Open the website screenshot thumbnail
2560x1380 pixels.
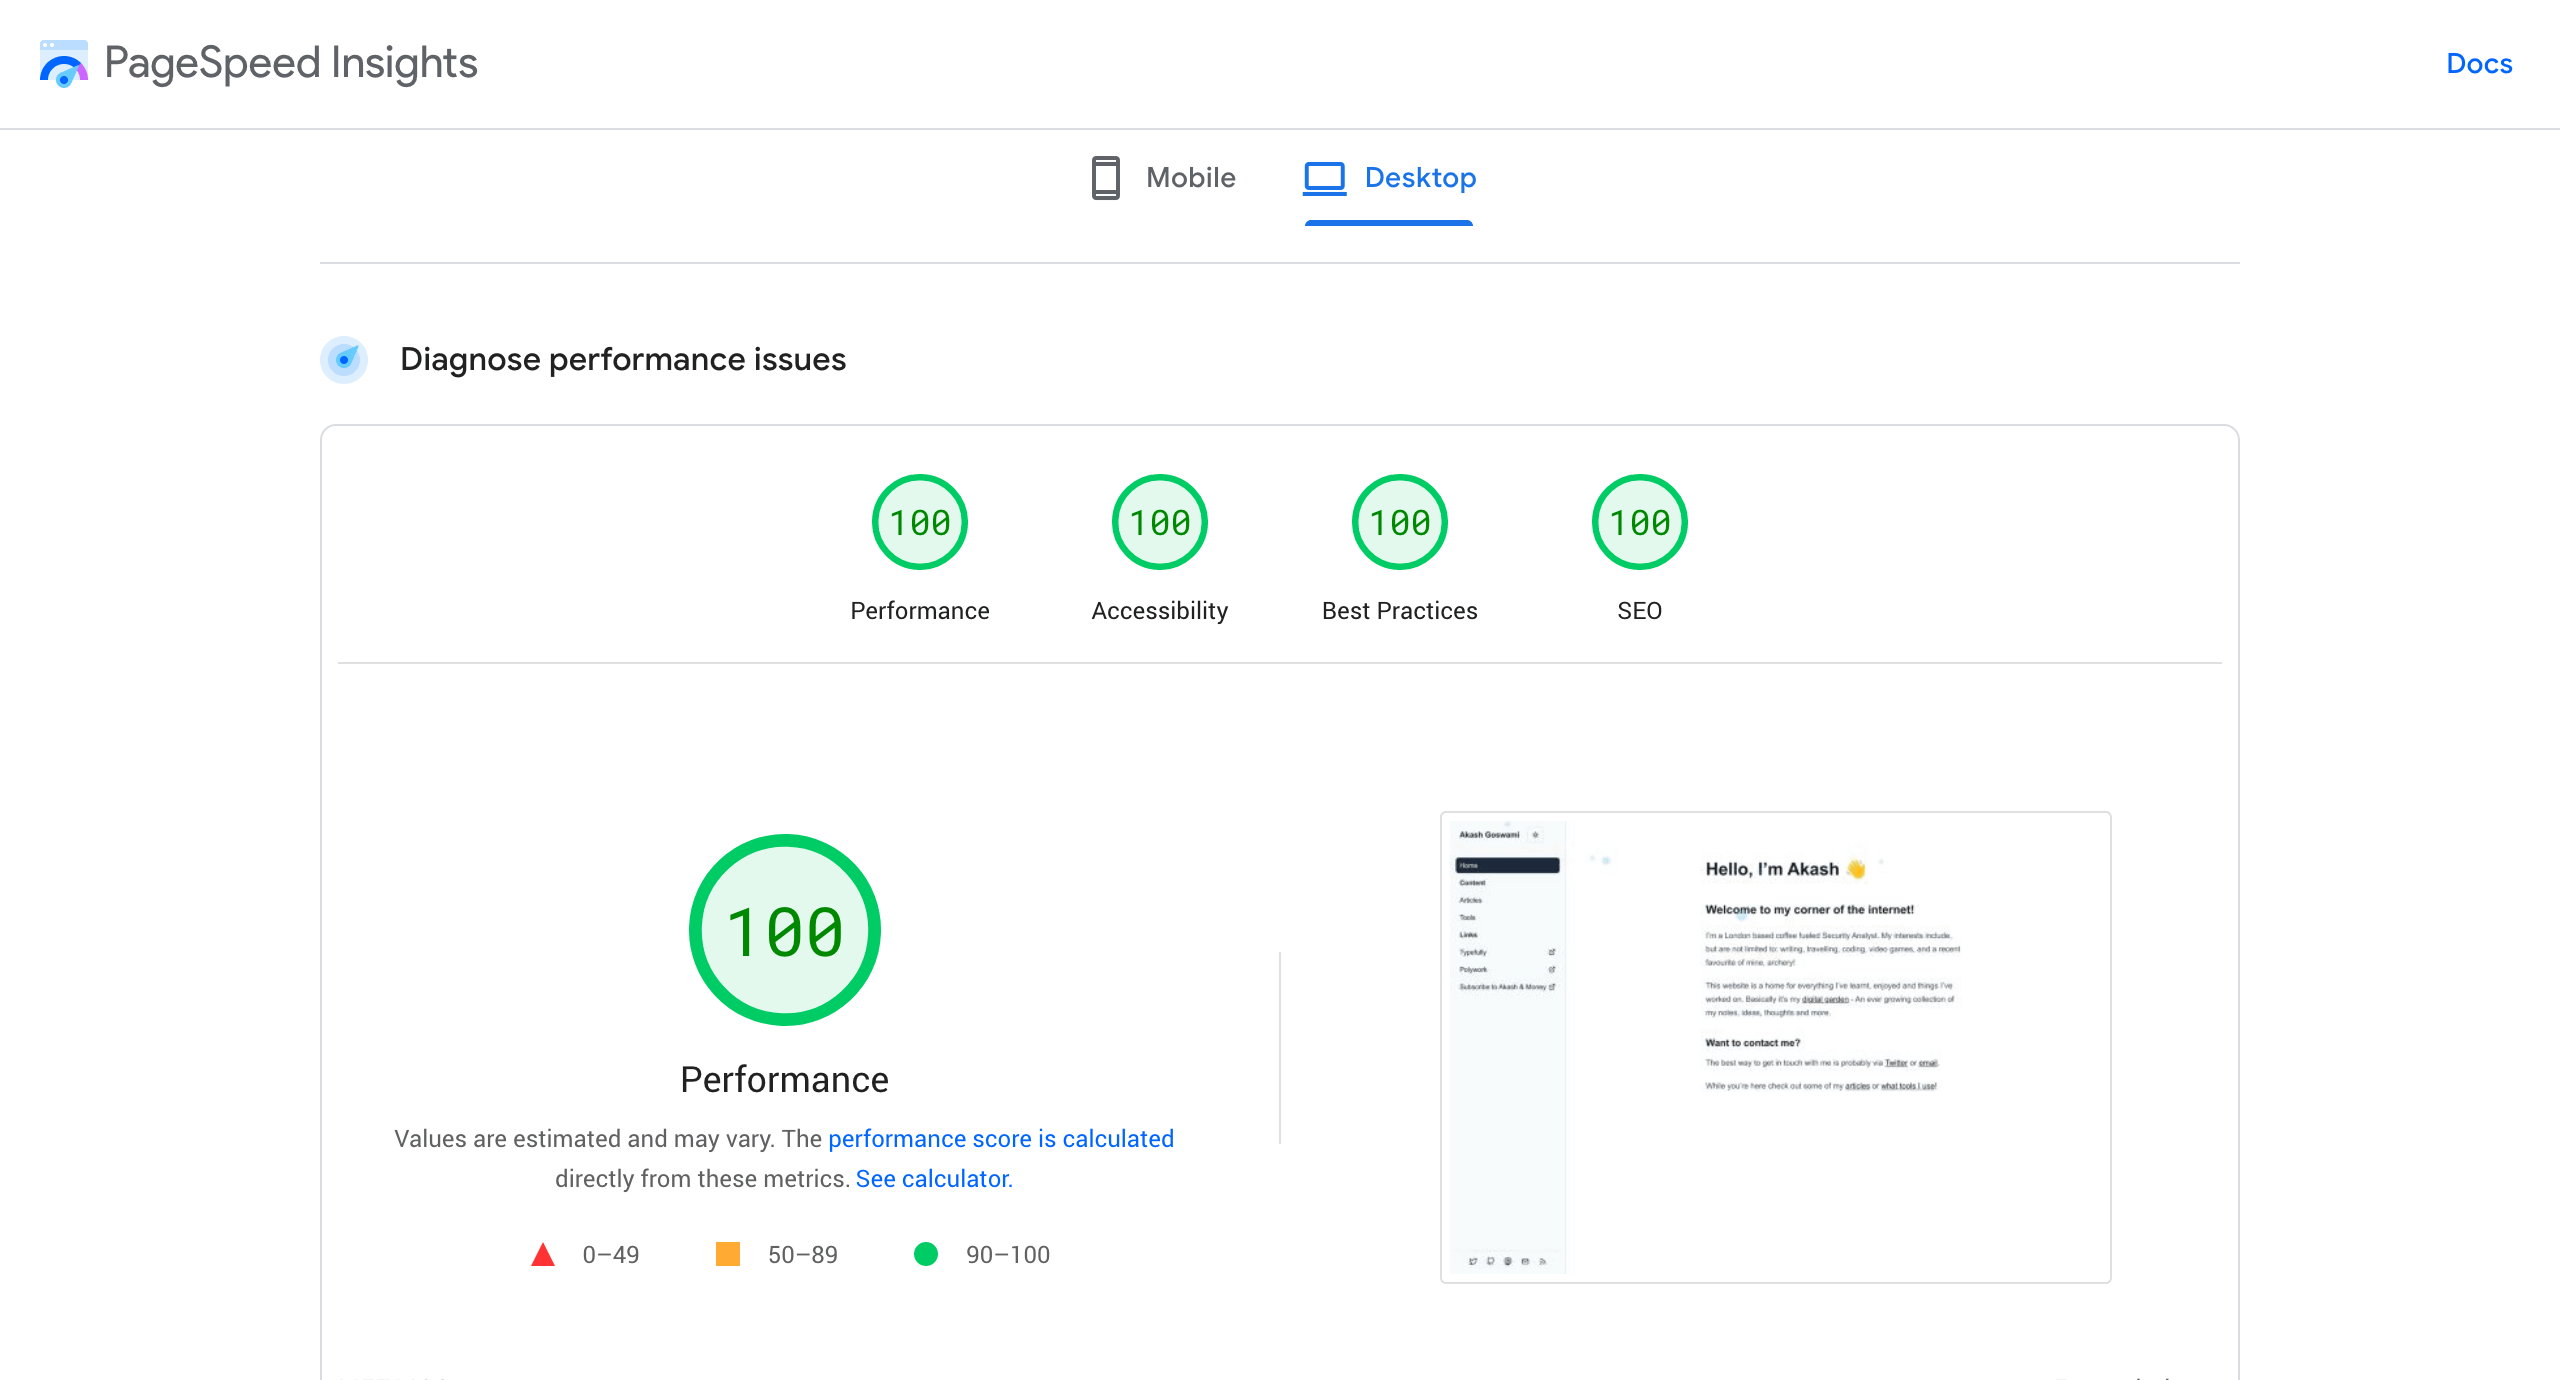pos(1775,1047)
